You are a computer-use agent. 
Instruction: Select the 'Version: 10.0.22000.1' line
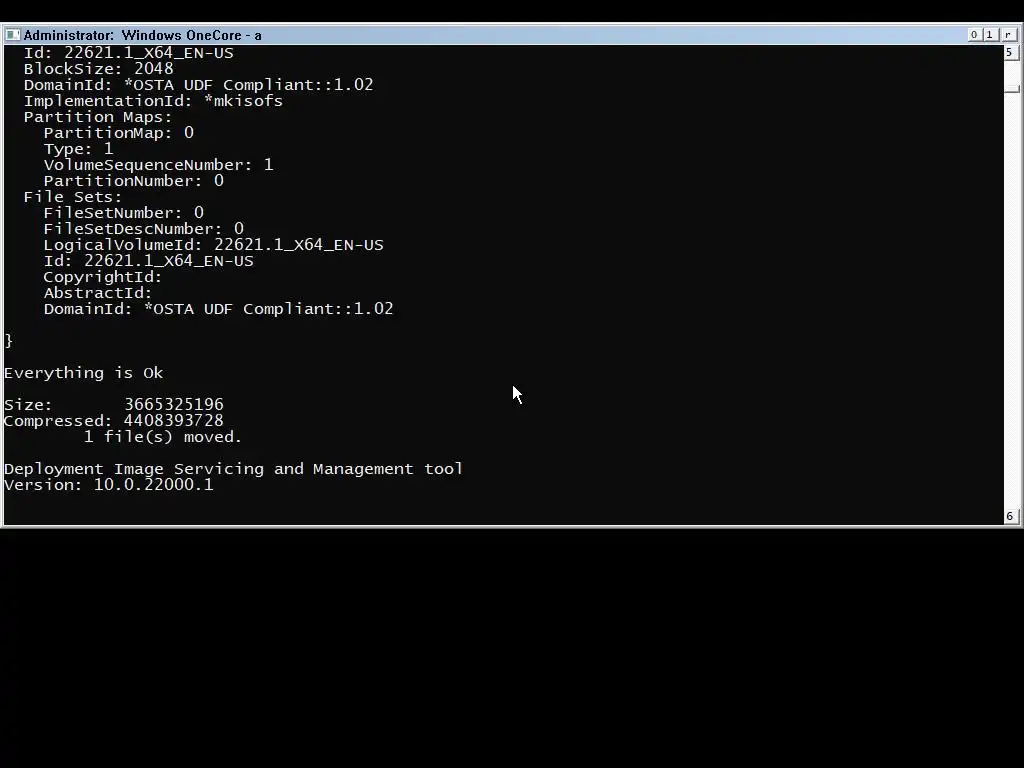tap(108, 485)
